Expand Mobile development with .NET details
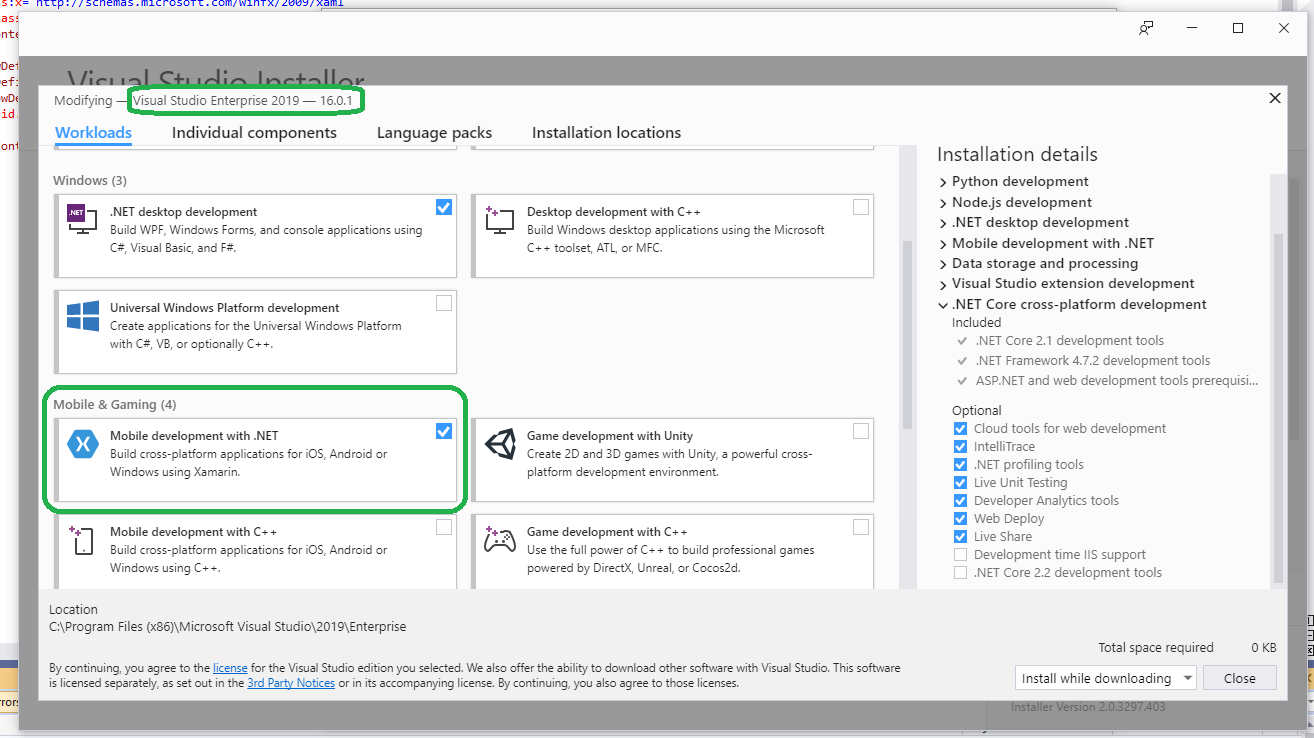1314x738 pixels. click(x=943, y=243)
